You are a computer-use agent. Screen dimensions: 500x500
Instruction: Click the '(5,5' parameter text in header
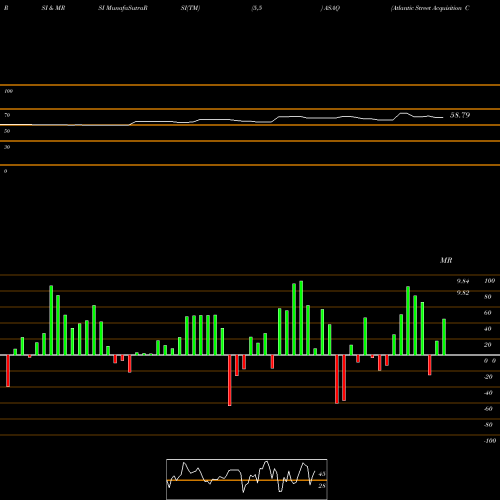pyautogui.click(x=257, y=8)
